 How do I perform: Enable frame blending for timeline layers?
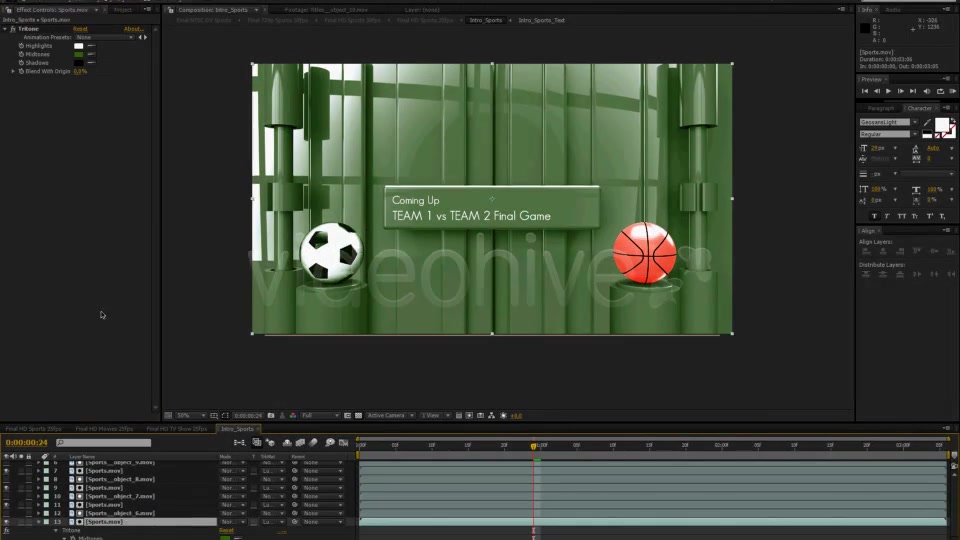click(x=300, y=443)
